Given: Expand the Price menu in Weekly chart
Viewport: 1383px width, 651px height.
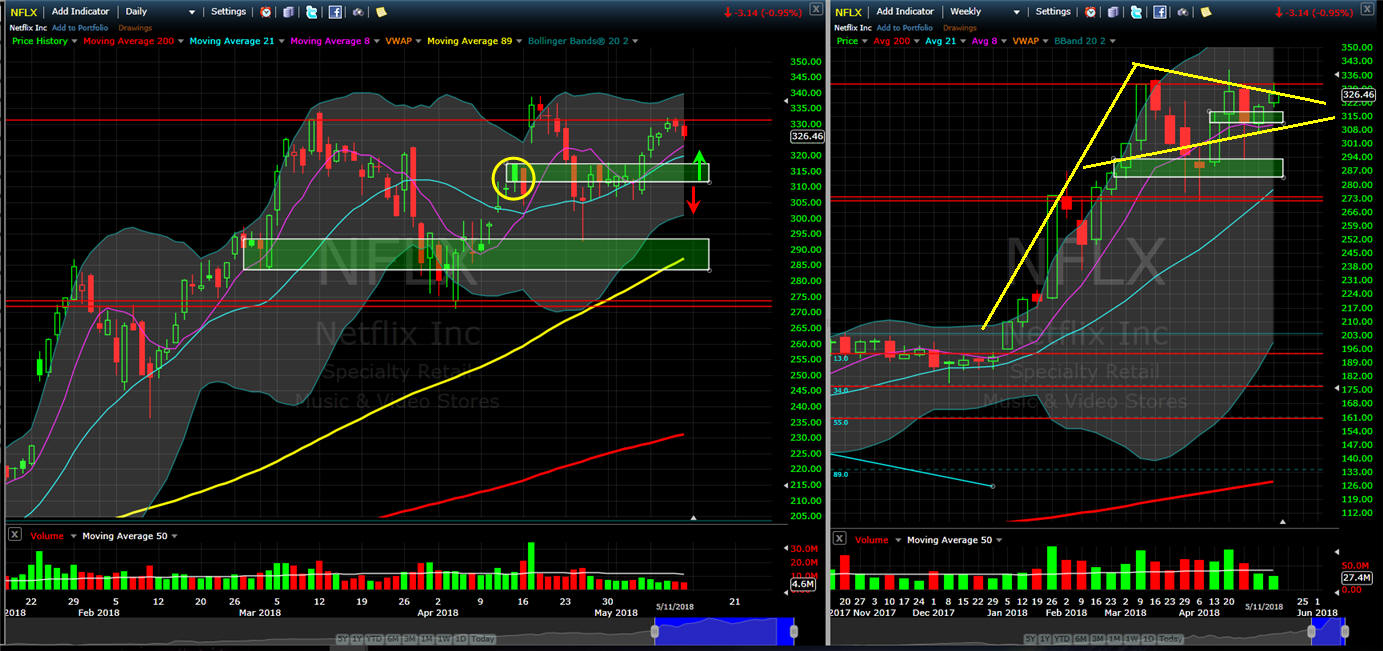Looking at the screenshot, I should point(865,41).
